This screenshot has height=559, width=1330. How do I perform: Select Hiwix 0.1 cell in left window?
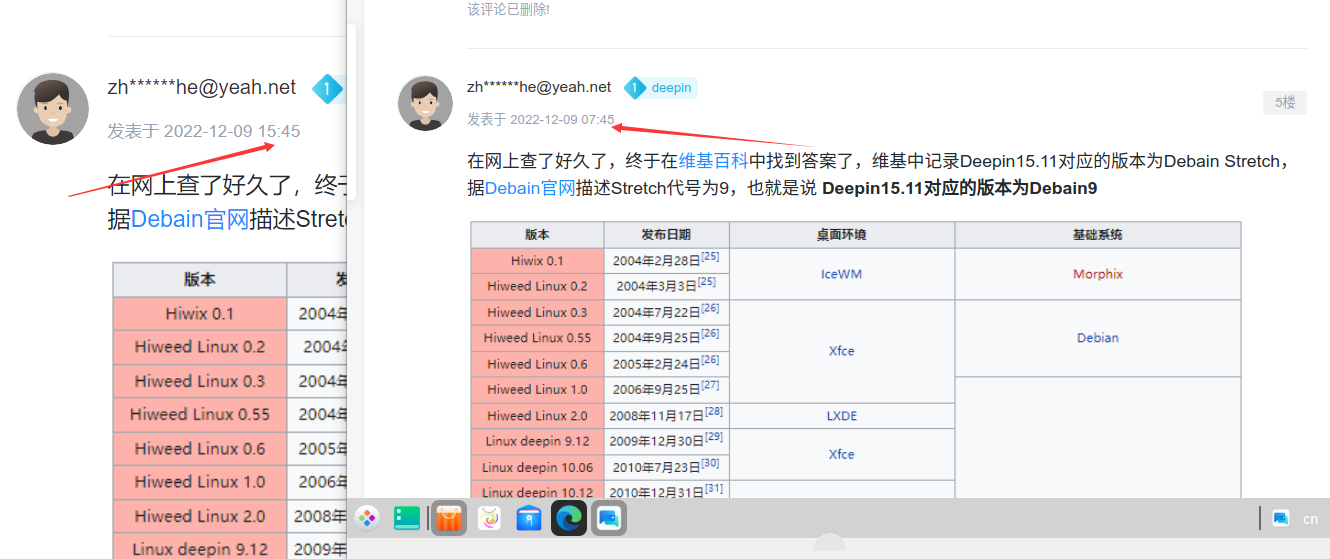coord(200,314)
